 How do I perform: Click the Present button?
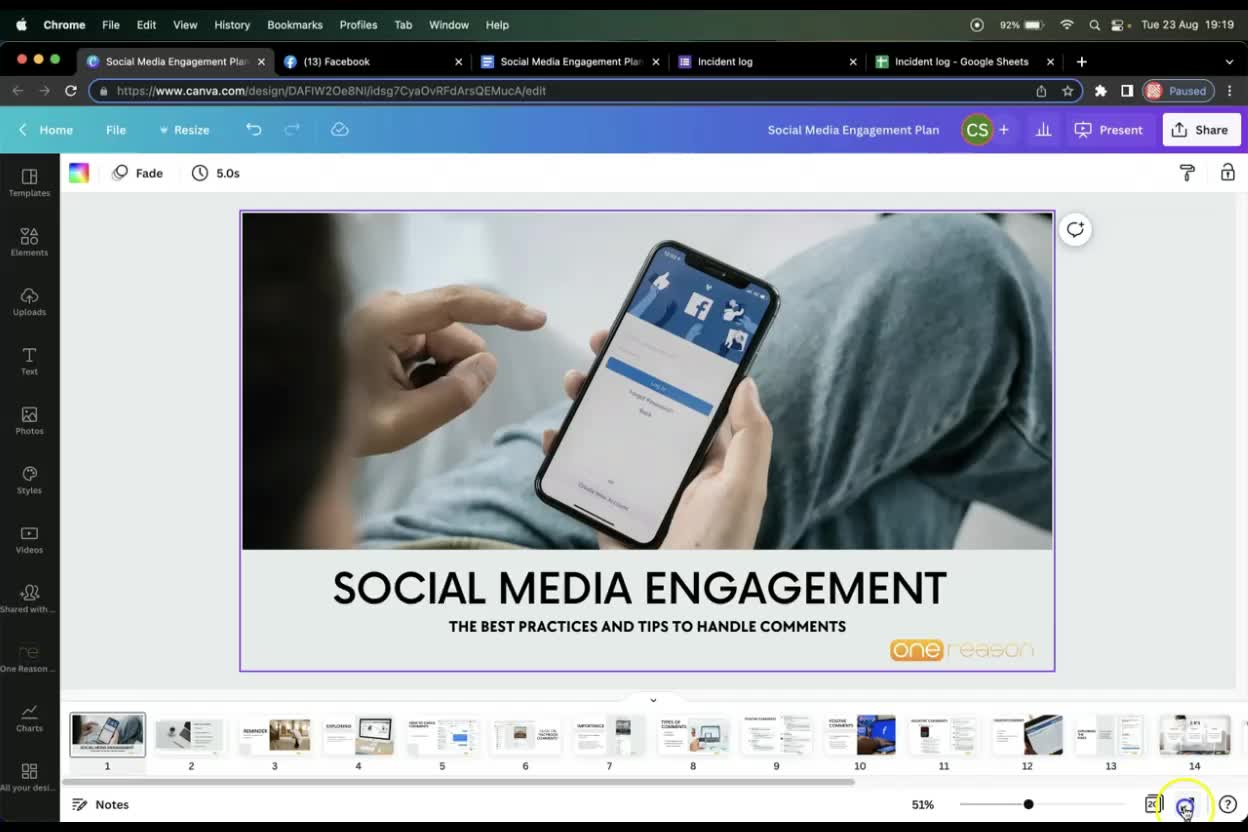pos(1109,129)
